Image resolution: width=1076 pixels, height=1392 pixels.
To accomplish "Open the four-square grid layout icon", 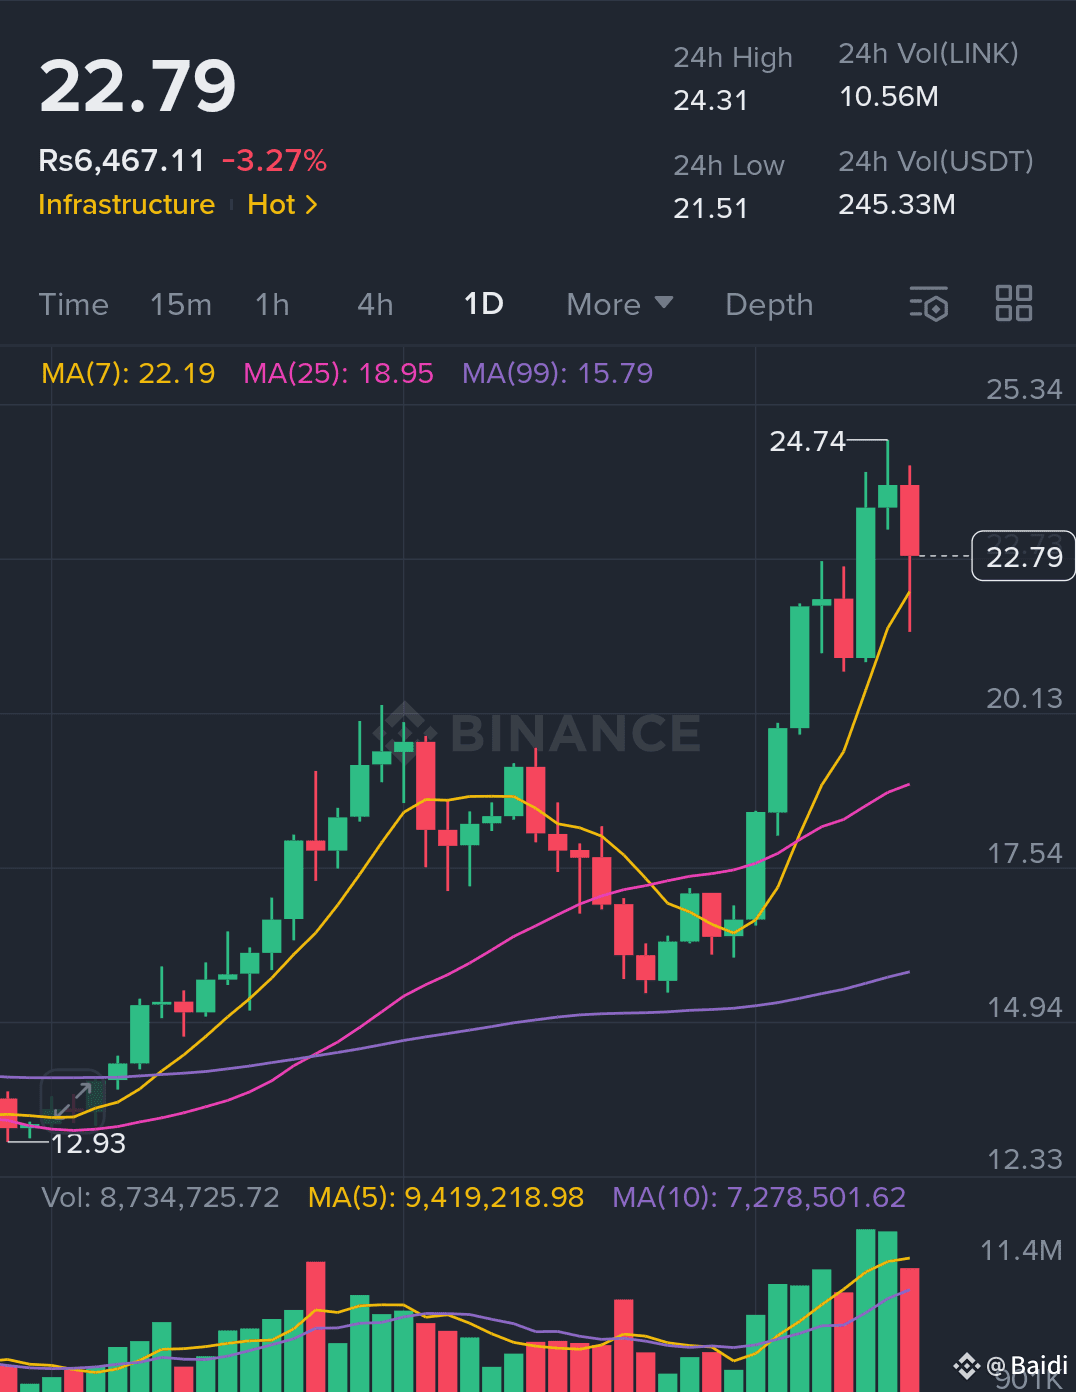I will 1014,303.
